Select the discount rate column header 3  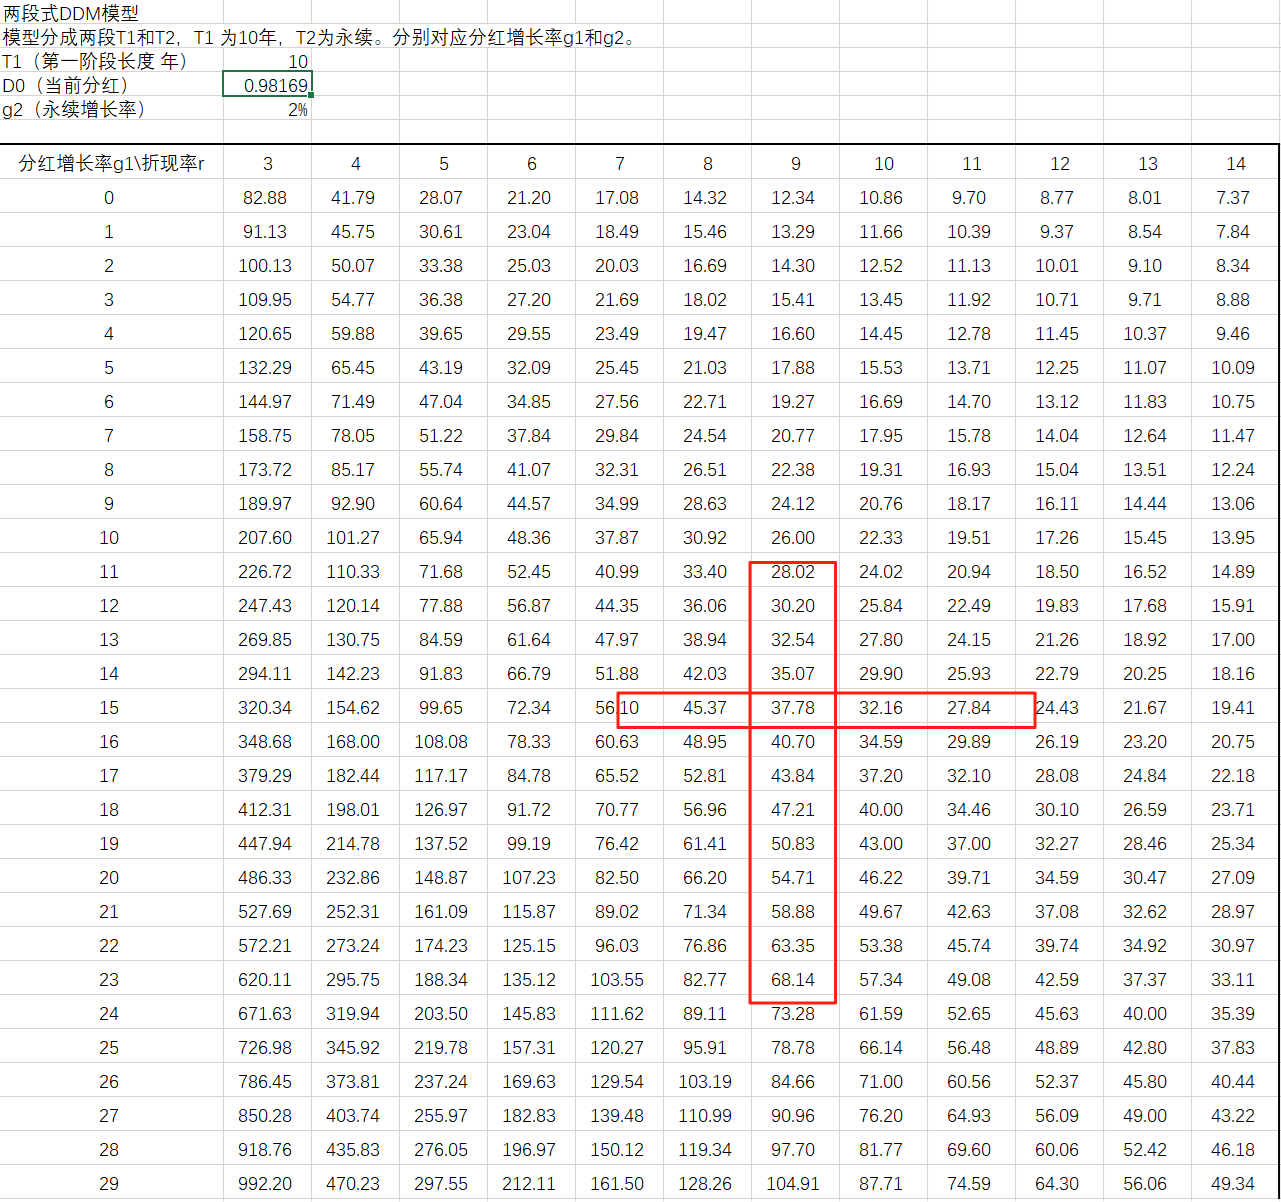click(x=268, y=163)
